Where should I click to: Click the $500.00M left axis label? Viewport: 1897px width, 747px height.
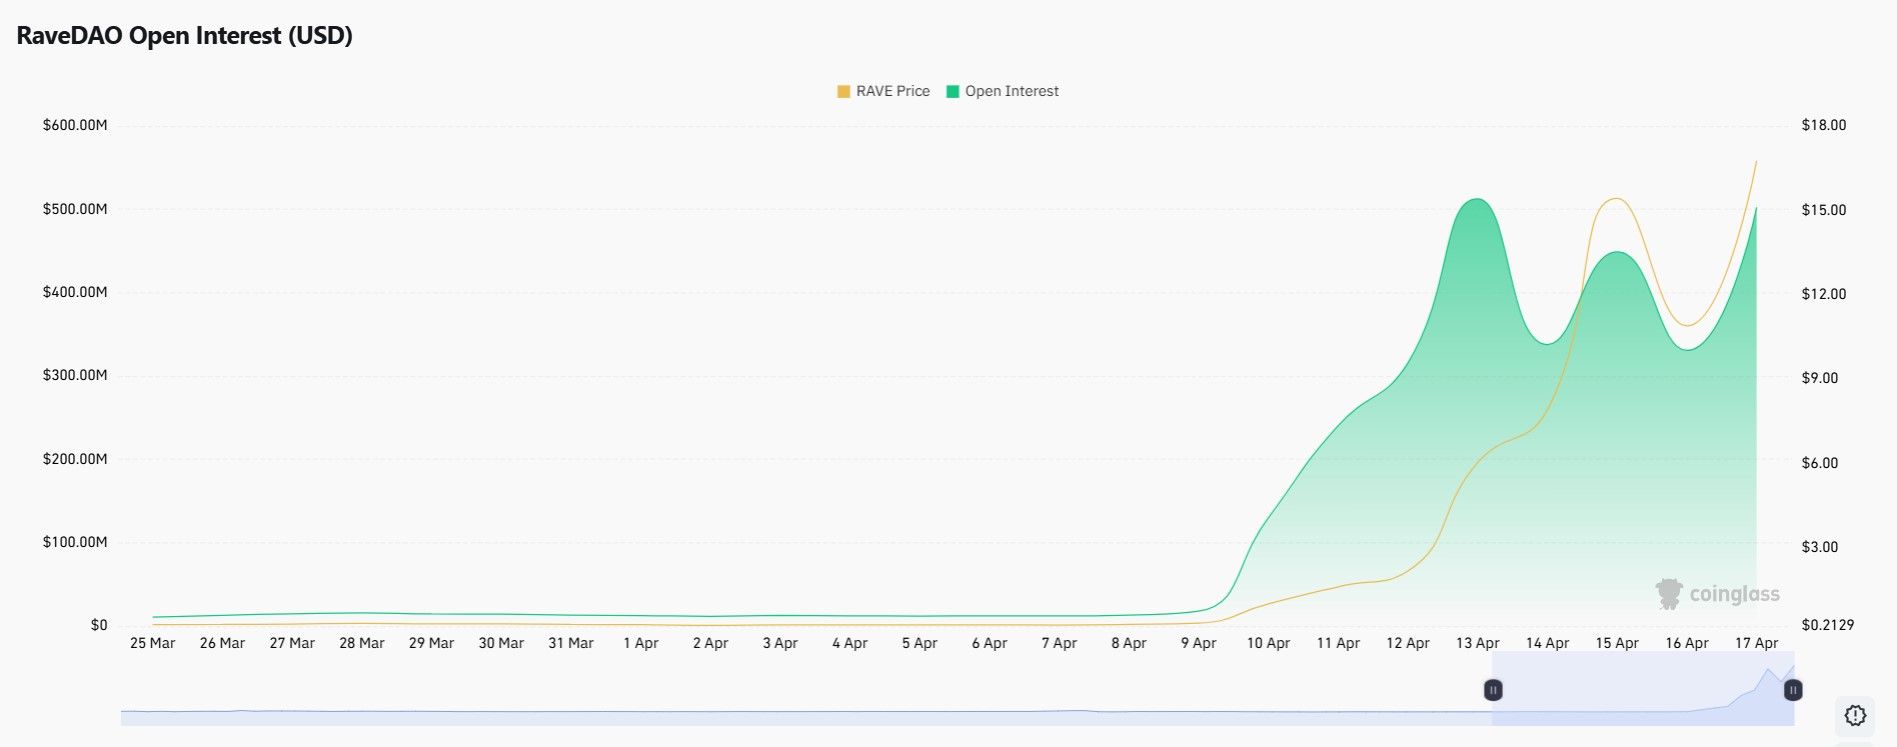pyautogui.click(x=75, y=209)
